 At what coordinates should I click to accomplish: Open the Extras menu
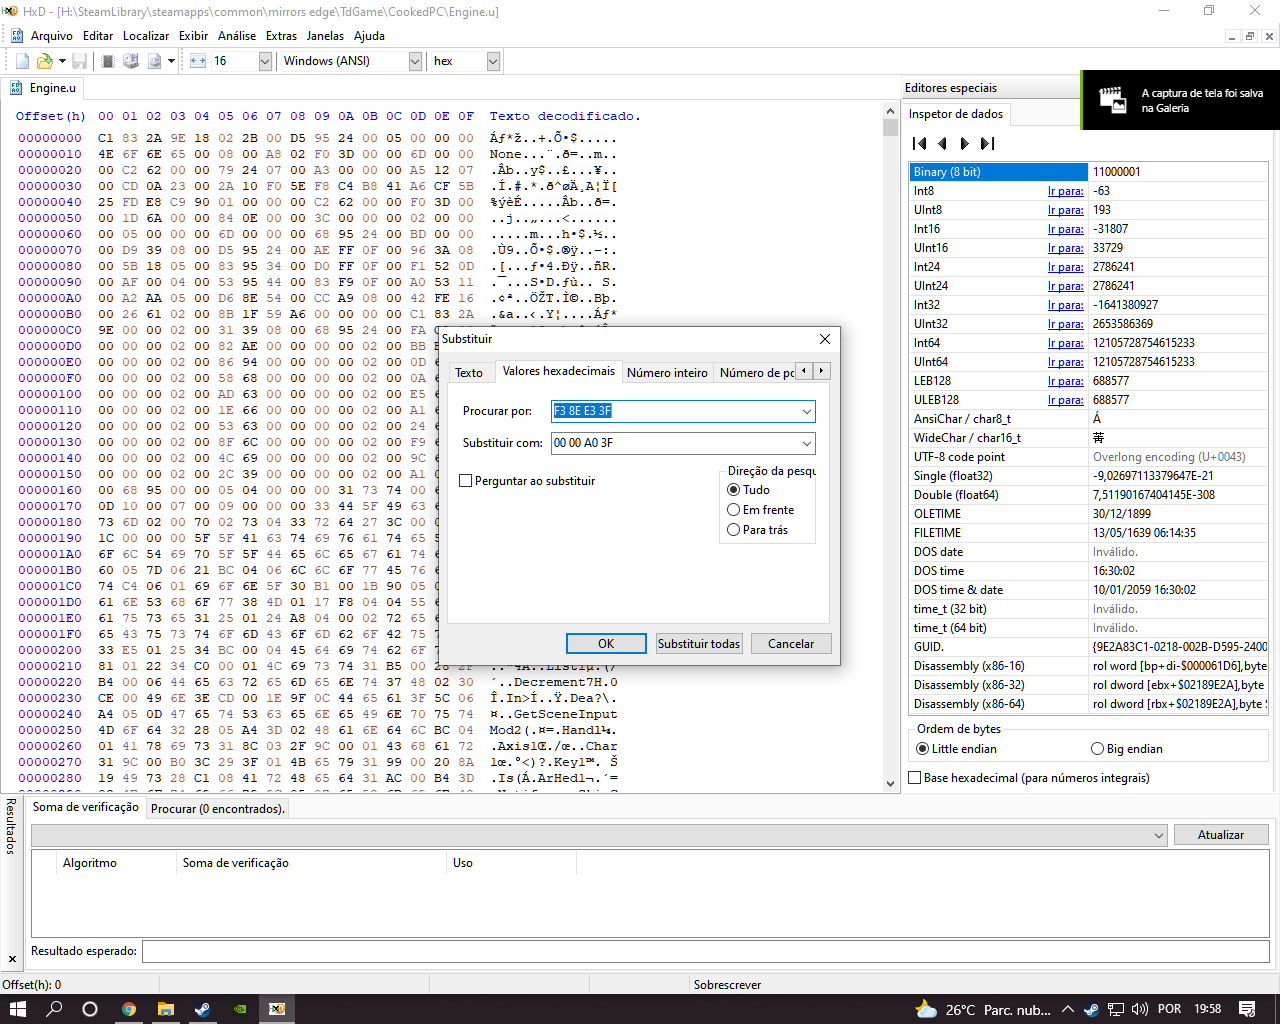pyautogui.click(x=281, y=36)
